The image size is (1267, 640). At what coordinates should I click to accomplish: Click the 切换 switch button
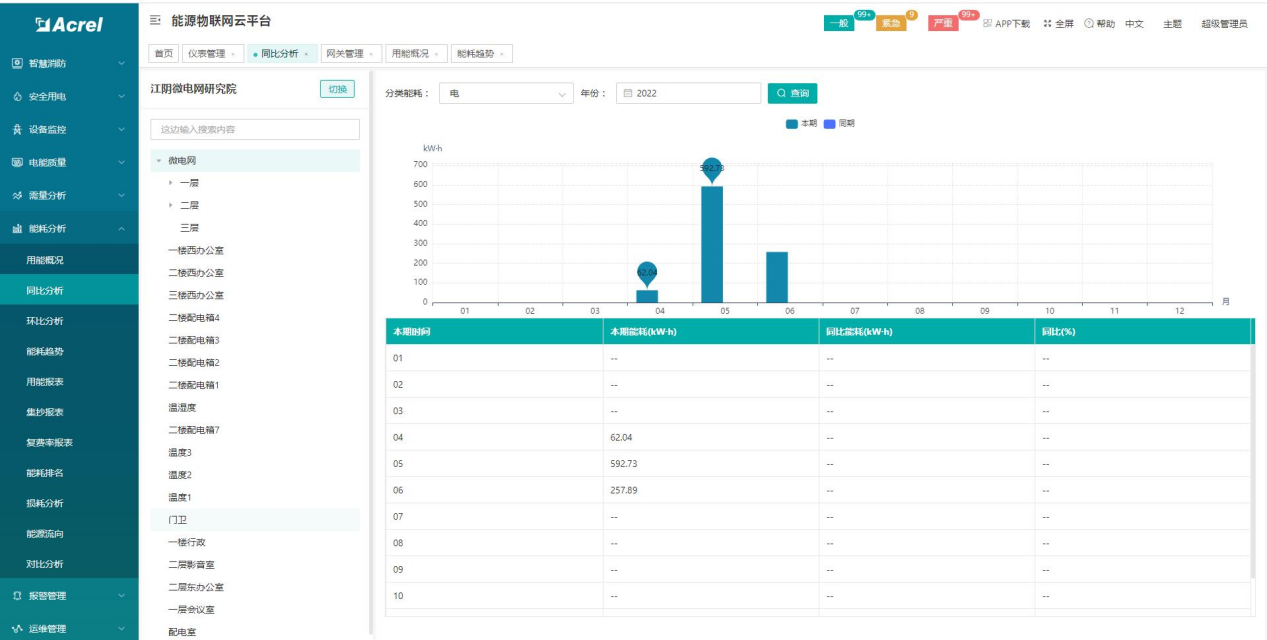click(x=337, y=89)
